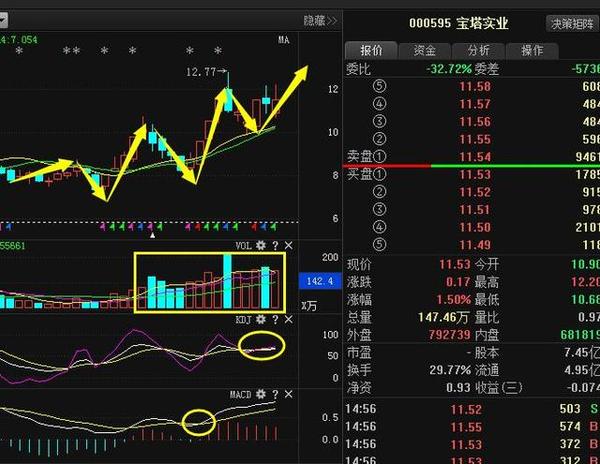Click the MACD indicator label
Image resolution: width=600 pixels, height=464 pixels.
point(240,394)
